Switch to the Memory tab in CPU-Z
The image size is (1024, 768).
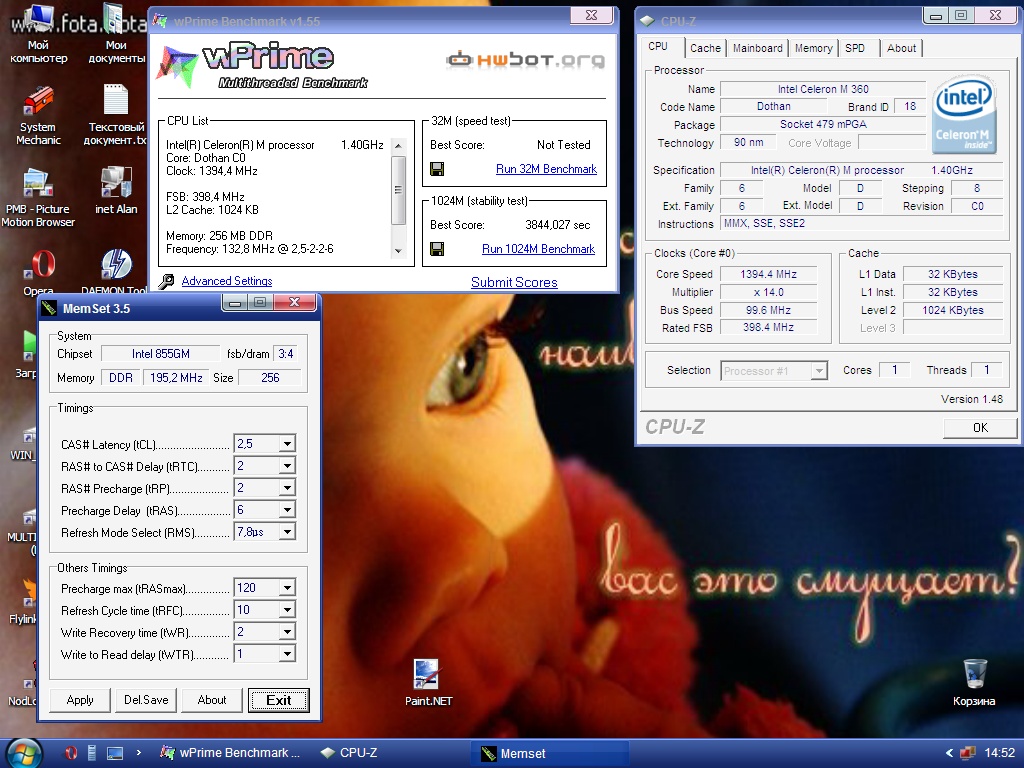pos(814,48)
